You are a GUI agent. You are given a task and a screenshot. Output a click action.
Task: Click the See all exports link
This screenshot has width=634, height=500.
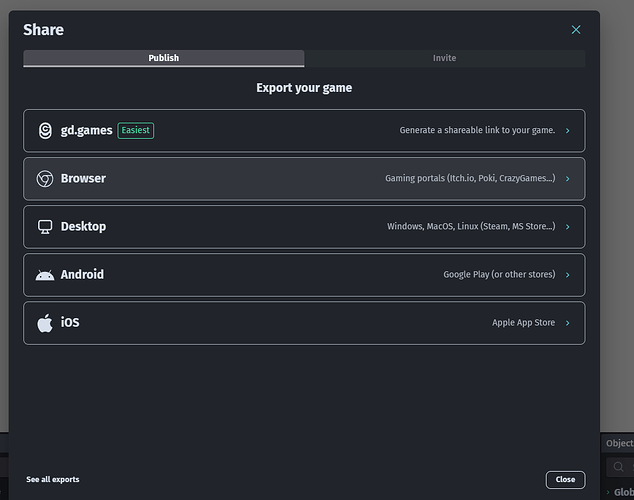click(53, 479)
